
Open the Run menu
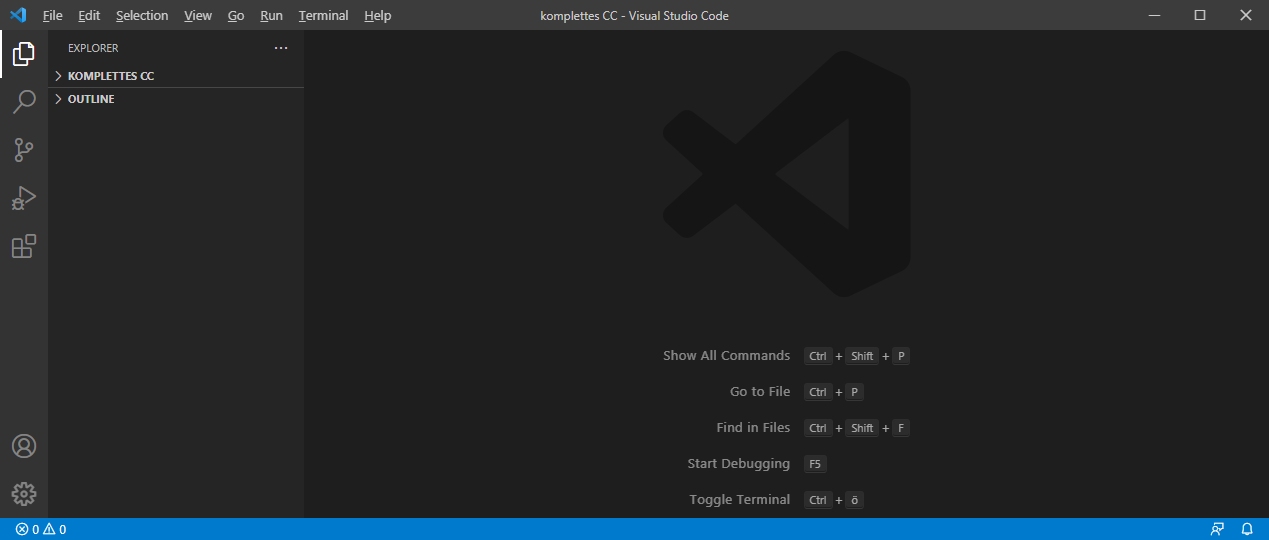pos(271,15)
